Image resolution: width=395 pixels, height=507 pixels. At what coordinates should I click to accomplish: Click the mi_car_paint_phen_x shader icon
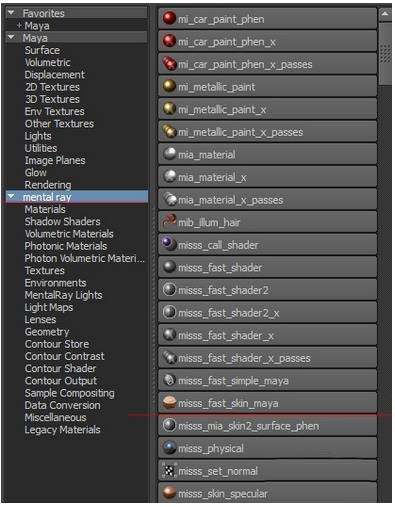pyautogui.click(x=169, y=41)
